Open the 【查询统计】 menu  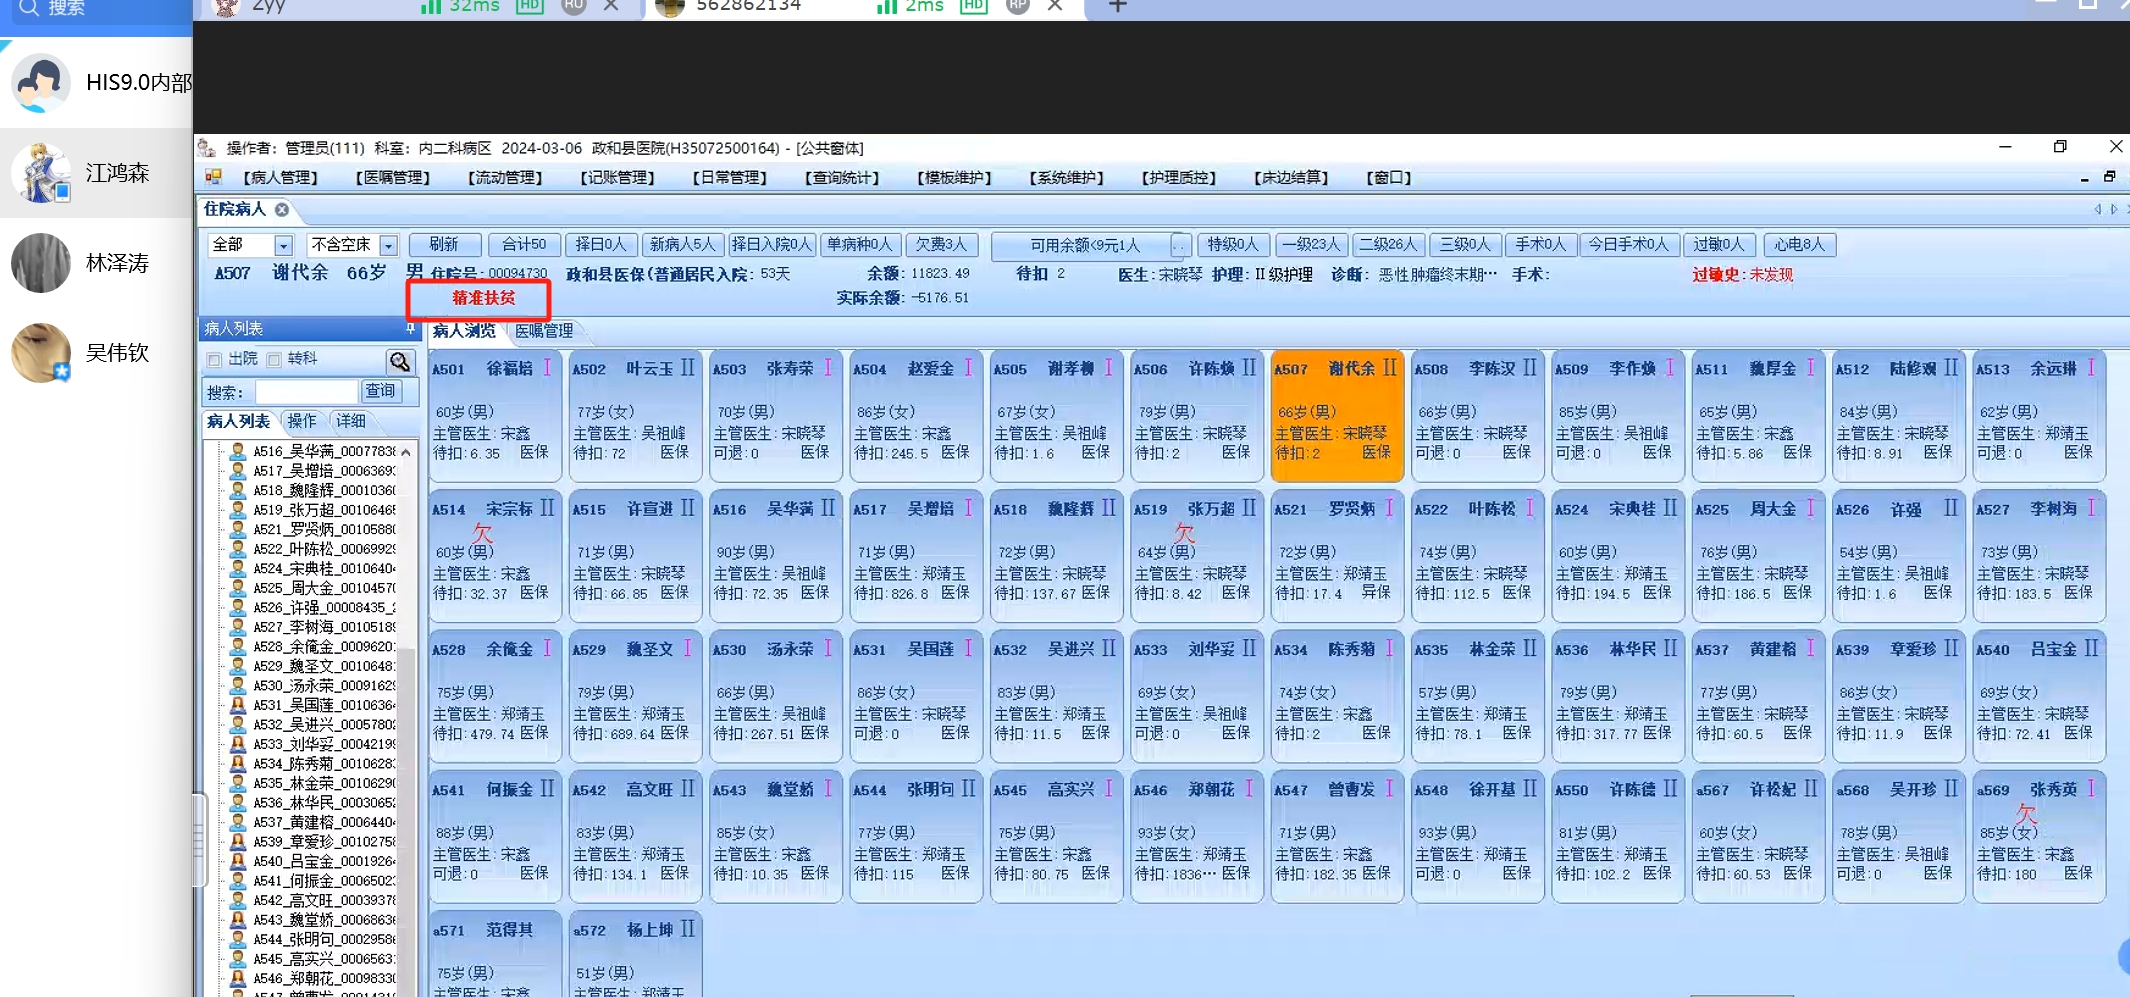coord(842,178)
